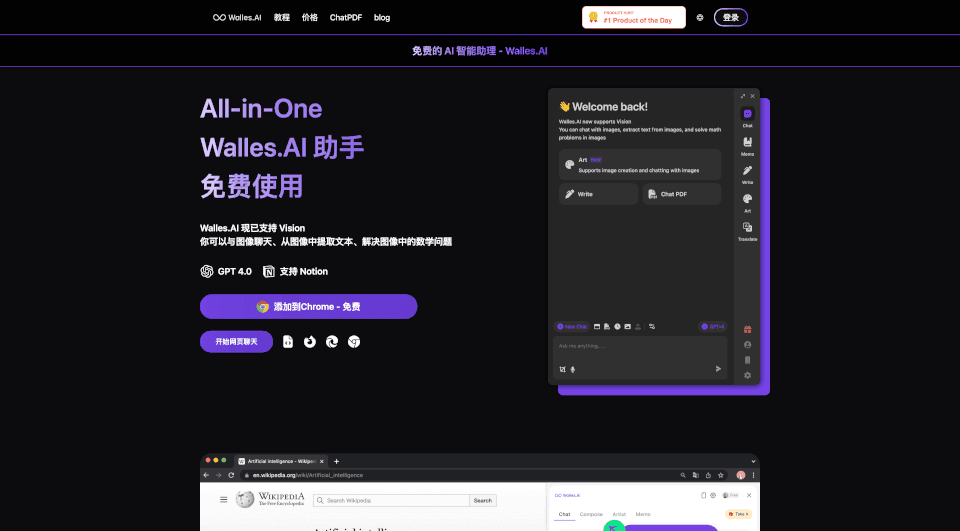This screenshot has width=960, height=531.
Task: Open the Product Hunt badge
Action: pyautogui.click(x=634, y=17)
